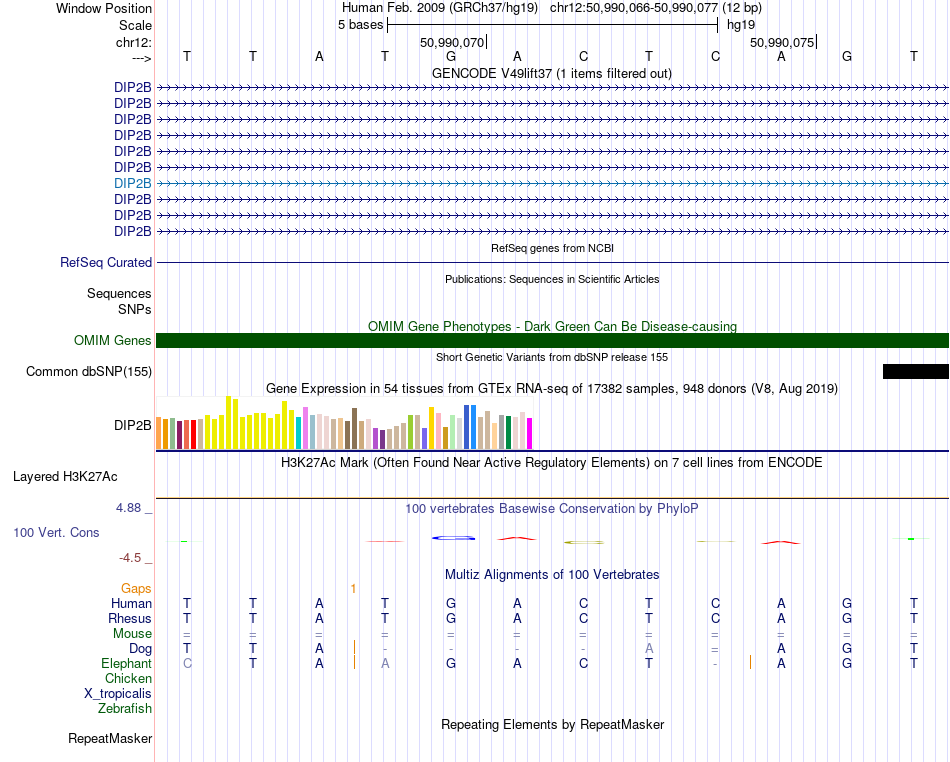Click the Chicken species row label

(x=128, y=678)
